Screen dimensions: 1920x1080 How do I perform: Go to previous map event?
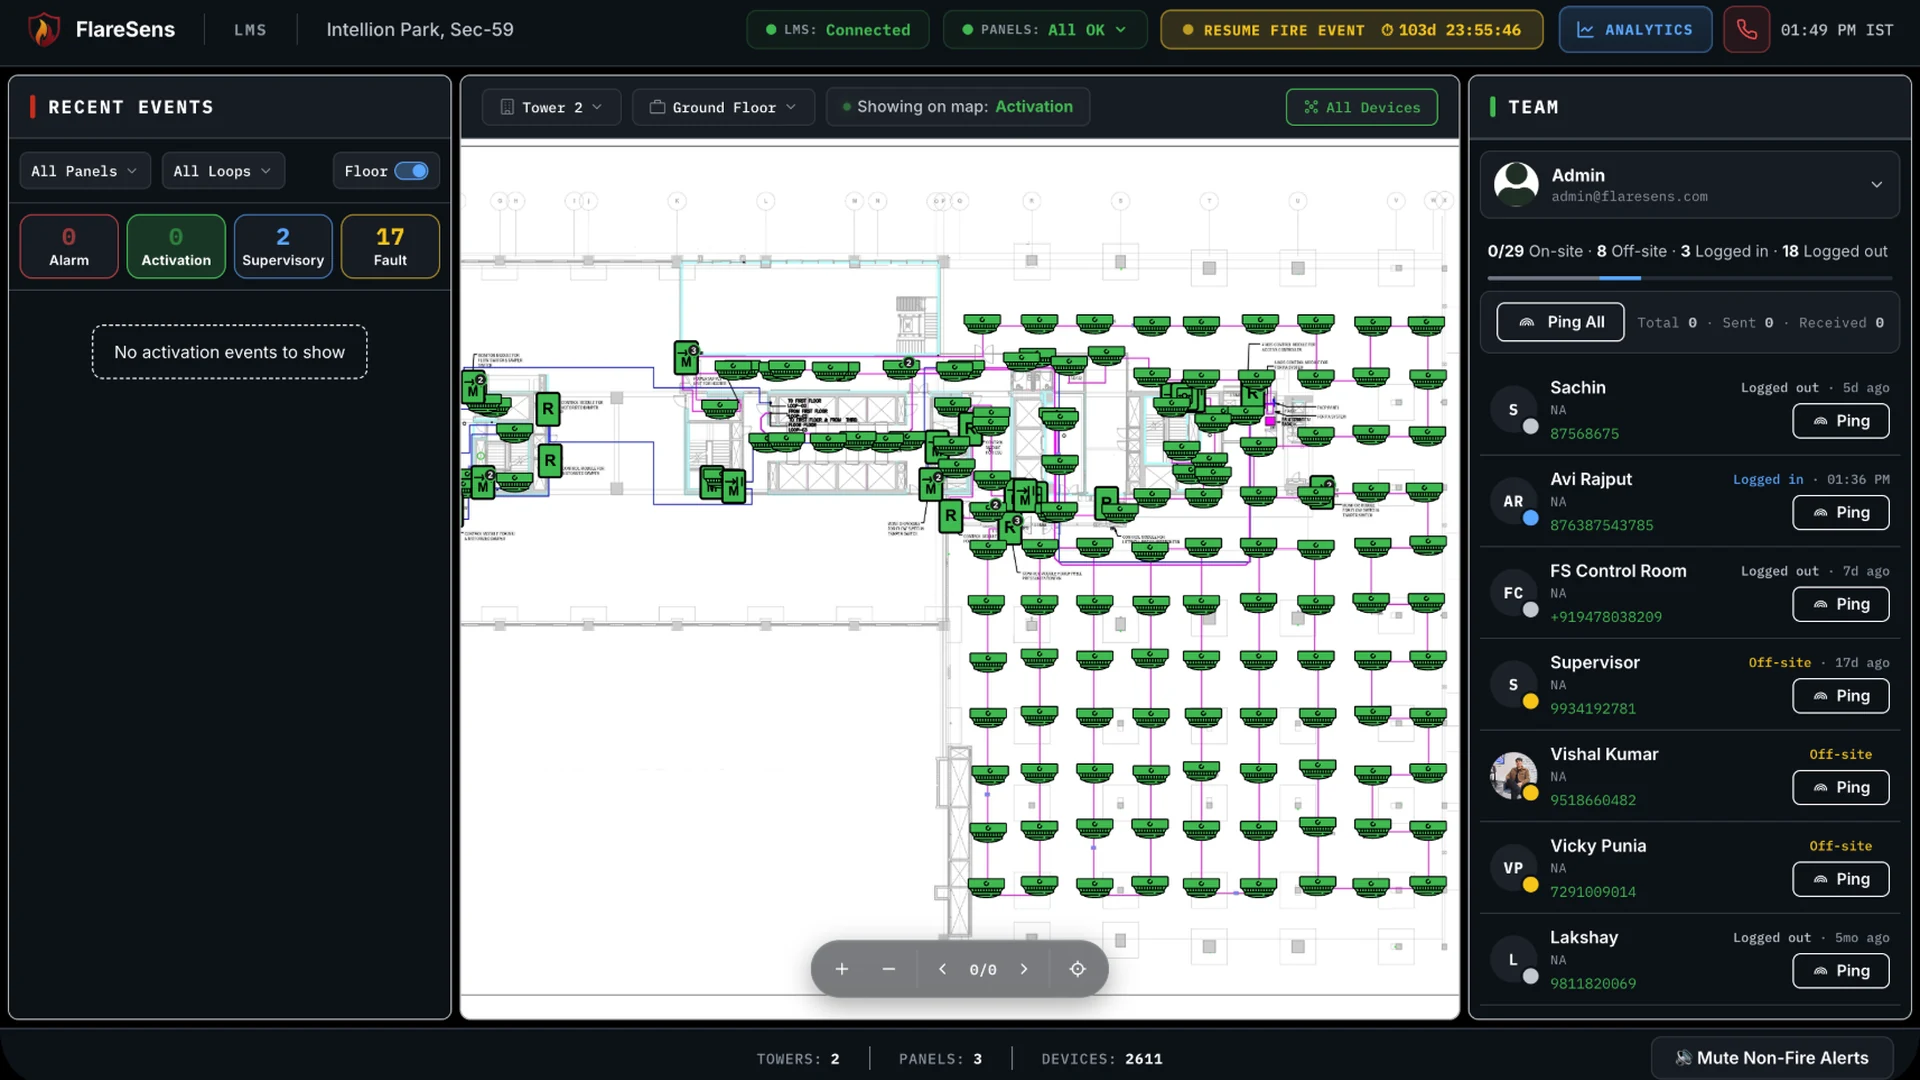[942, 969]
